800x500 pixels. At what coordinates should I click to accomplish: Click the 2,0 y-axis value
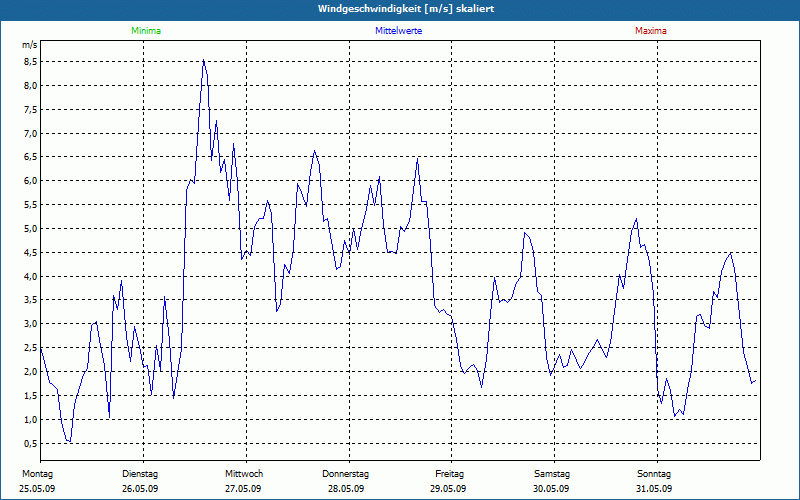pyautogui.click(x=31, y=372)
